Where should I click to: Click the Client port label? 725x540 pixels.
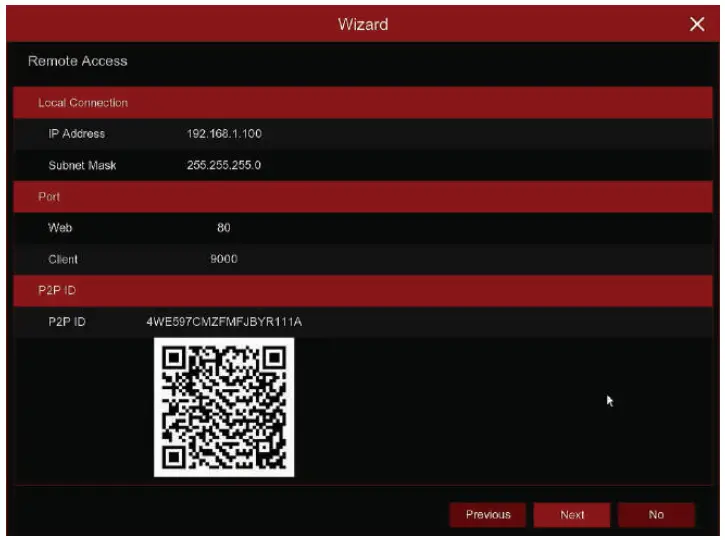63,259
